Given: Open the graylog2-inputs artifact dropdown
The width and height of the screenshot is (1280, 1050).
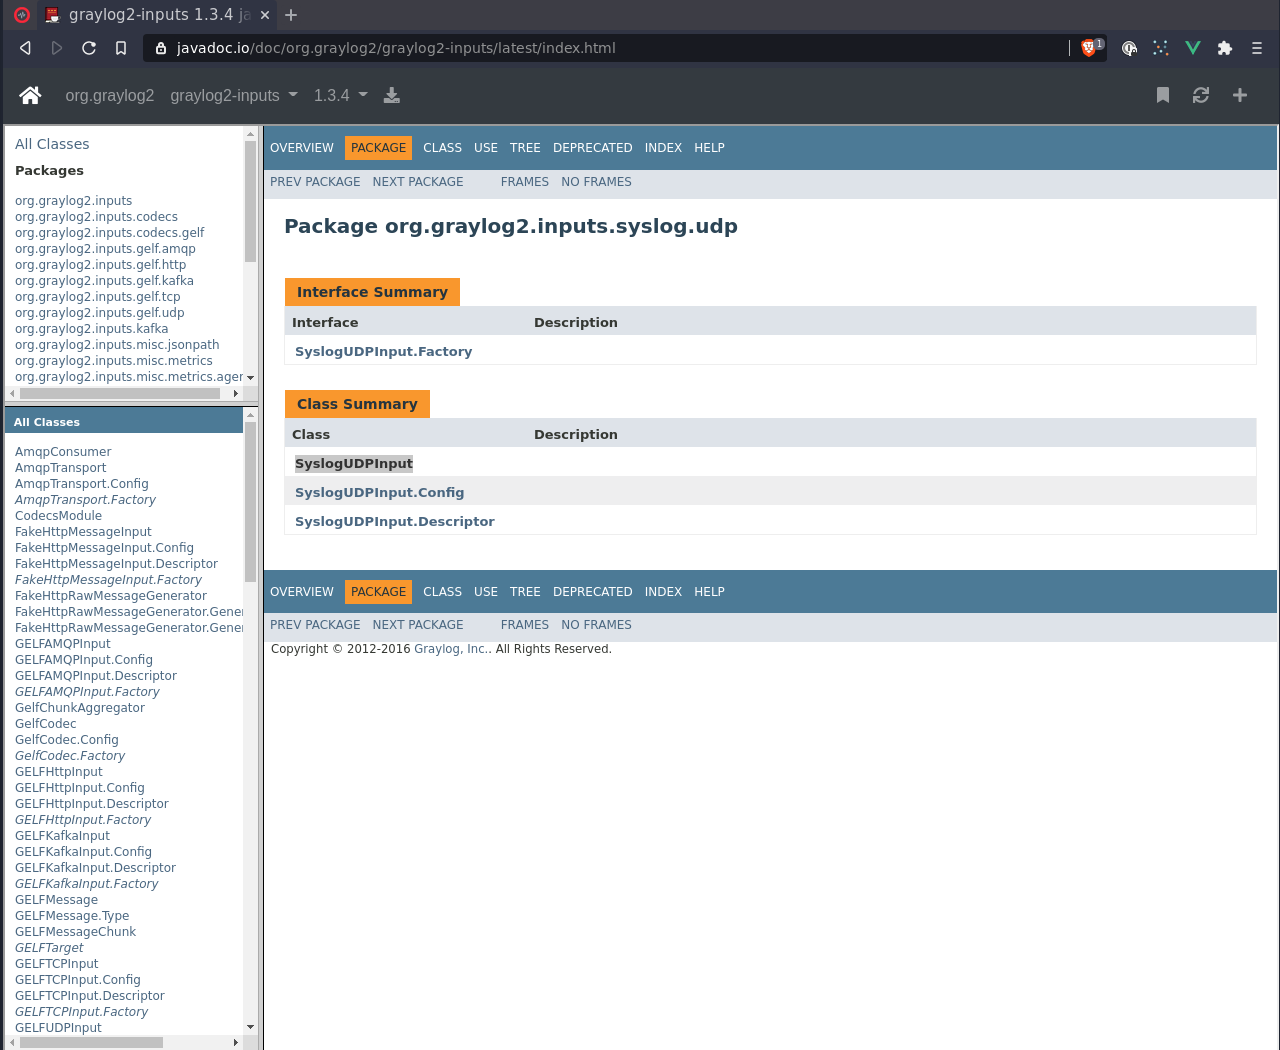Looking at the screenshot, I should click(234, 95).
